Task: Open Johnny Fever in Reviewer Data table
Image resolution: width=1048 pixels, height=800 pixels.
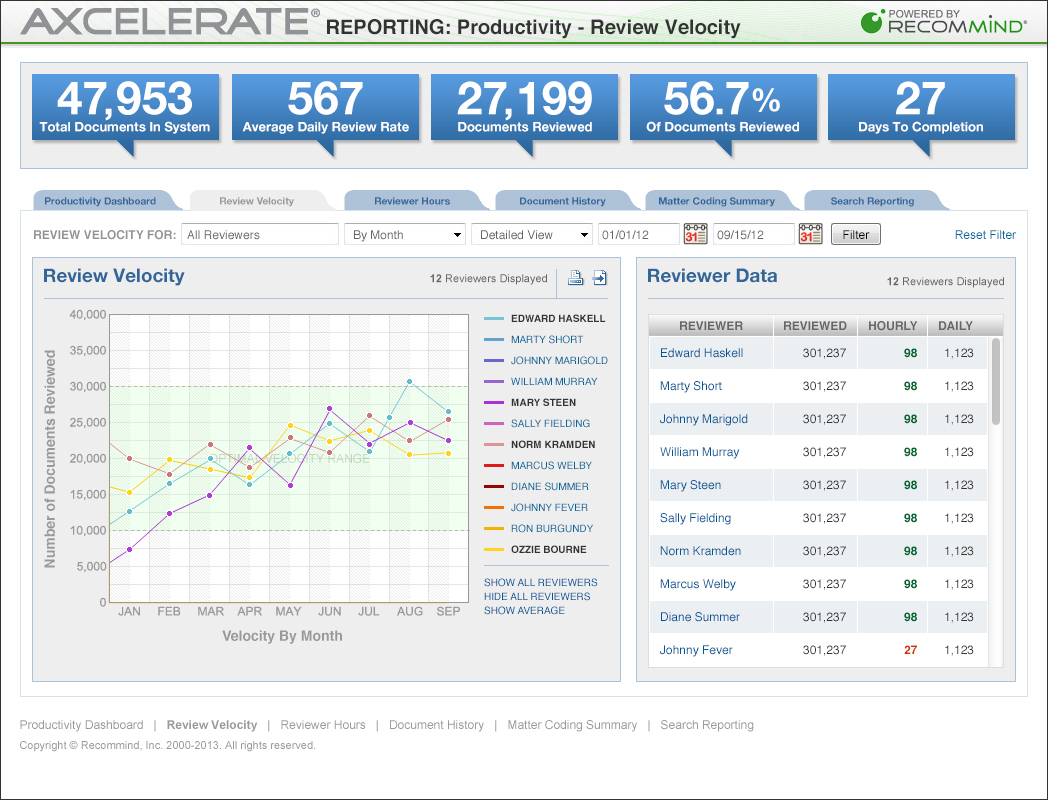Action: click(696, 650)
